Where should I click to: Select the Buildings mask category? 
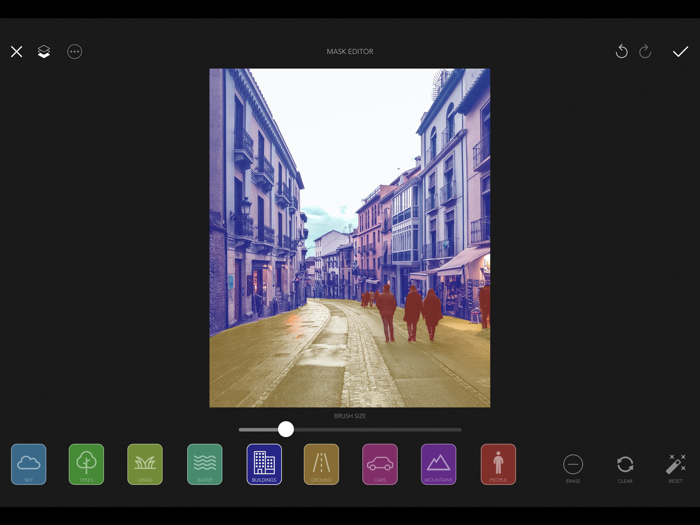pyautogui.click(x=264, y=464)
